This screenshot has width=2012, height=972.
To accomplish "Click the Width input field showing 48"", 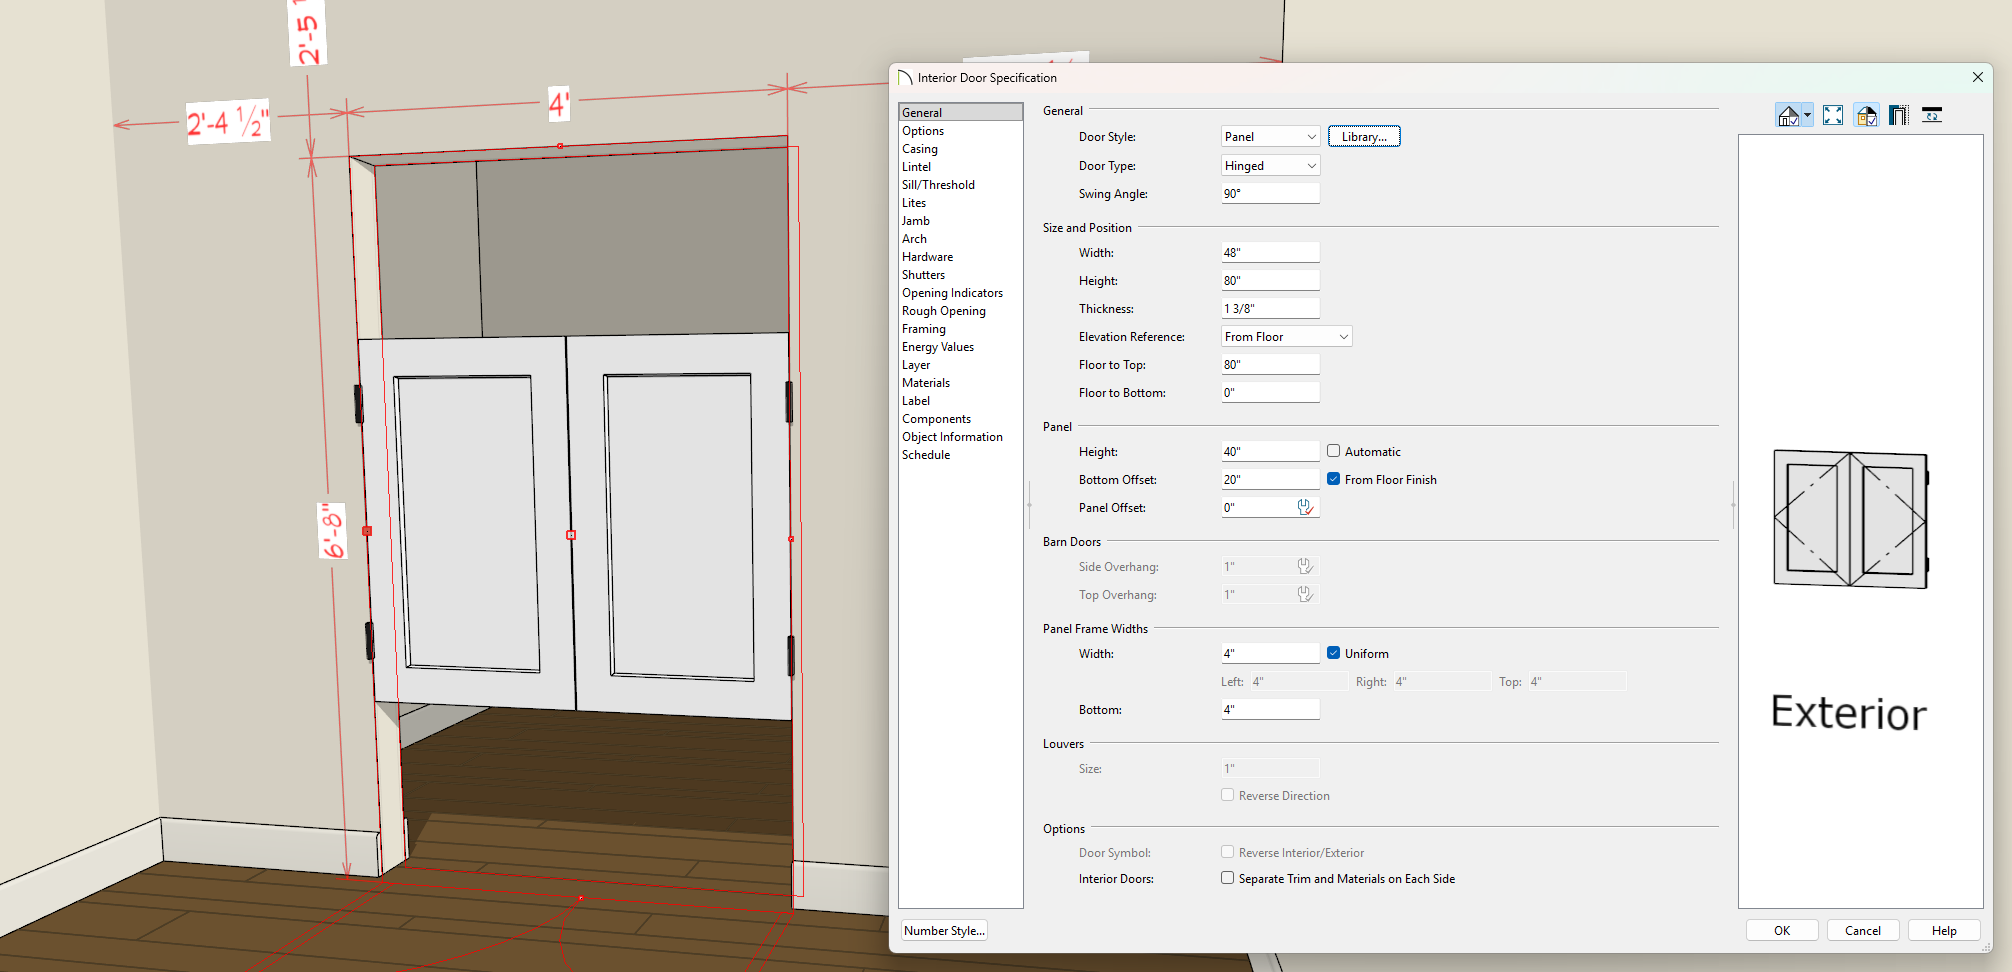I will click(1270, 253).
